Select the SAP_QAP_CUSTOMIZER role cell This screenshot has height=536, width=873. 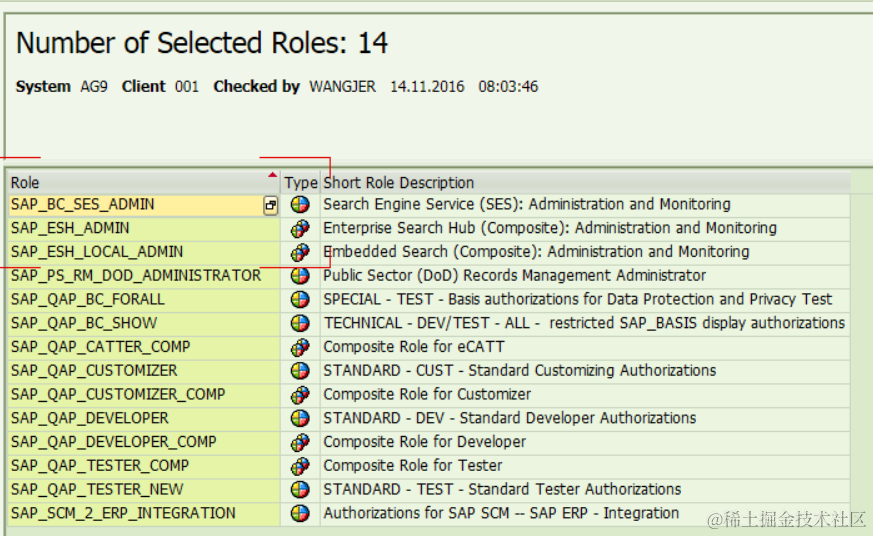pyautogui.click(x=144, y=371)
